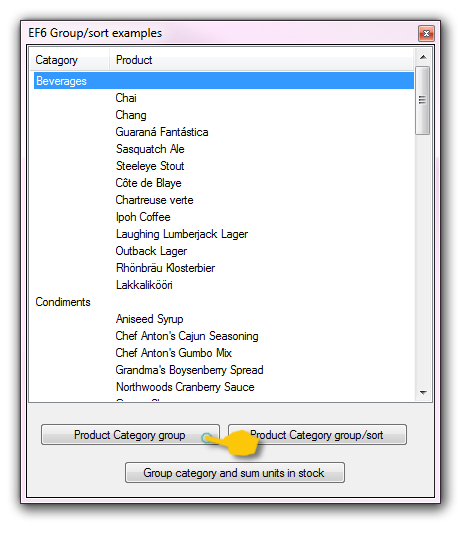The width and height of the screenshot is (459, 533).
Task: Select the Condiments category row
Action: [x=224, y=302]
